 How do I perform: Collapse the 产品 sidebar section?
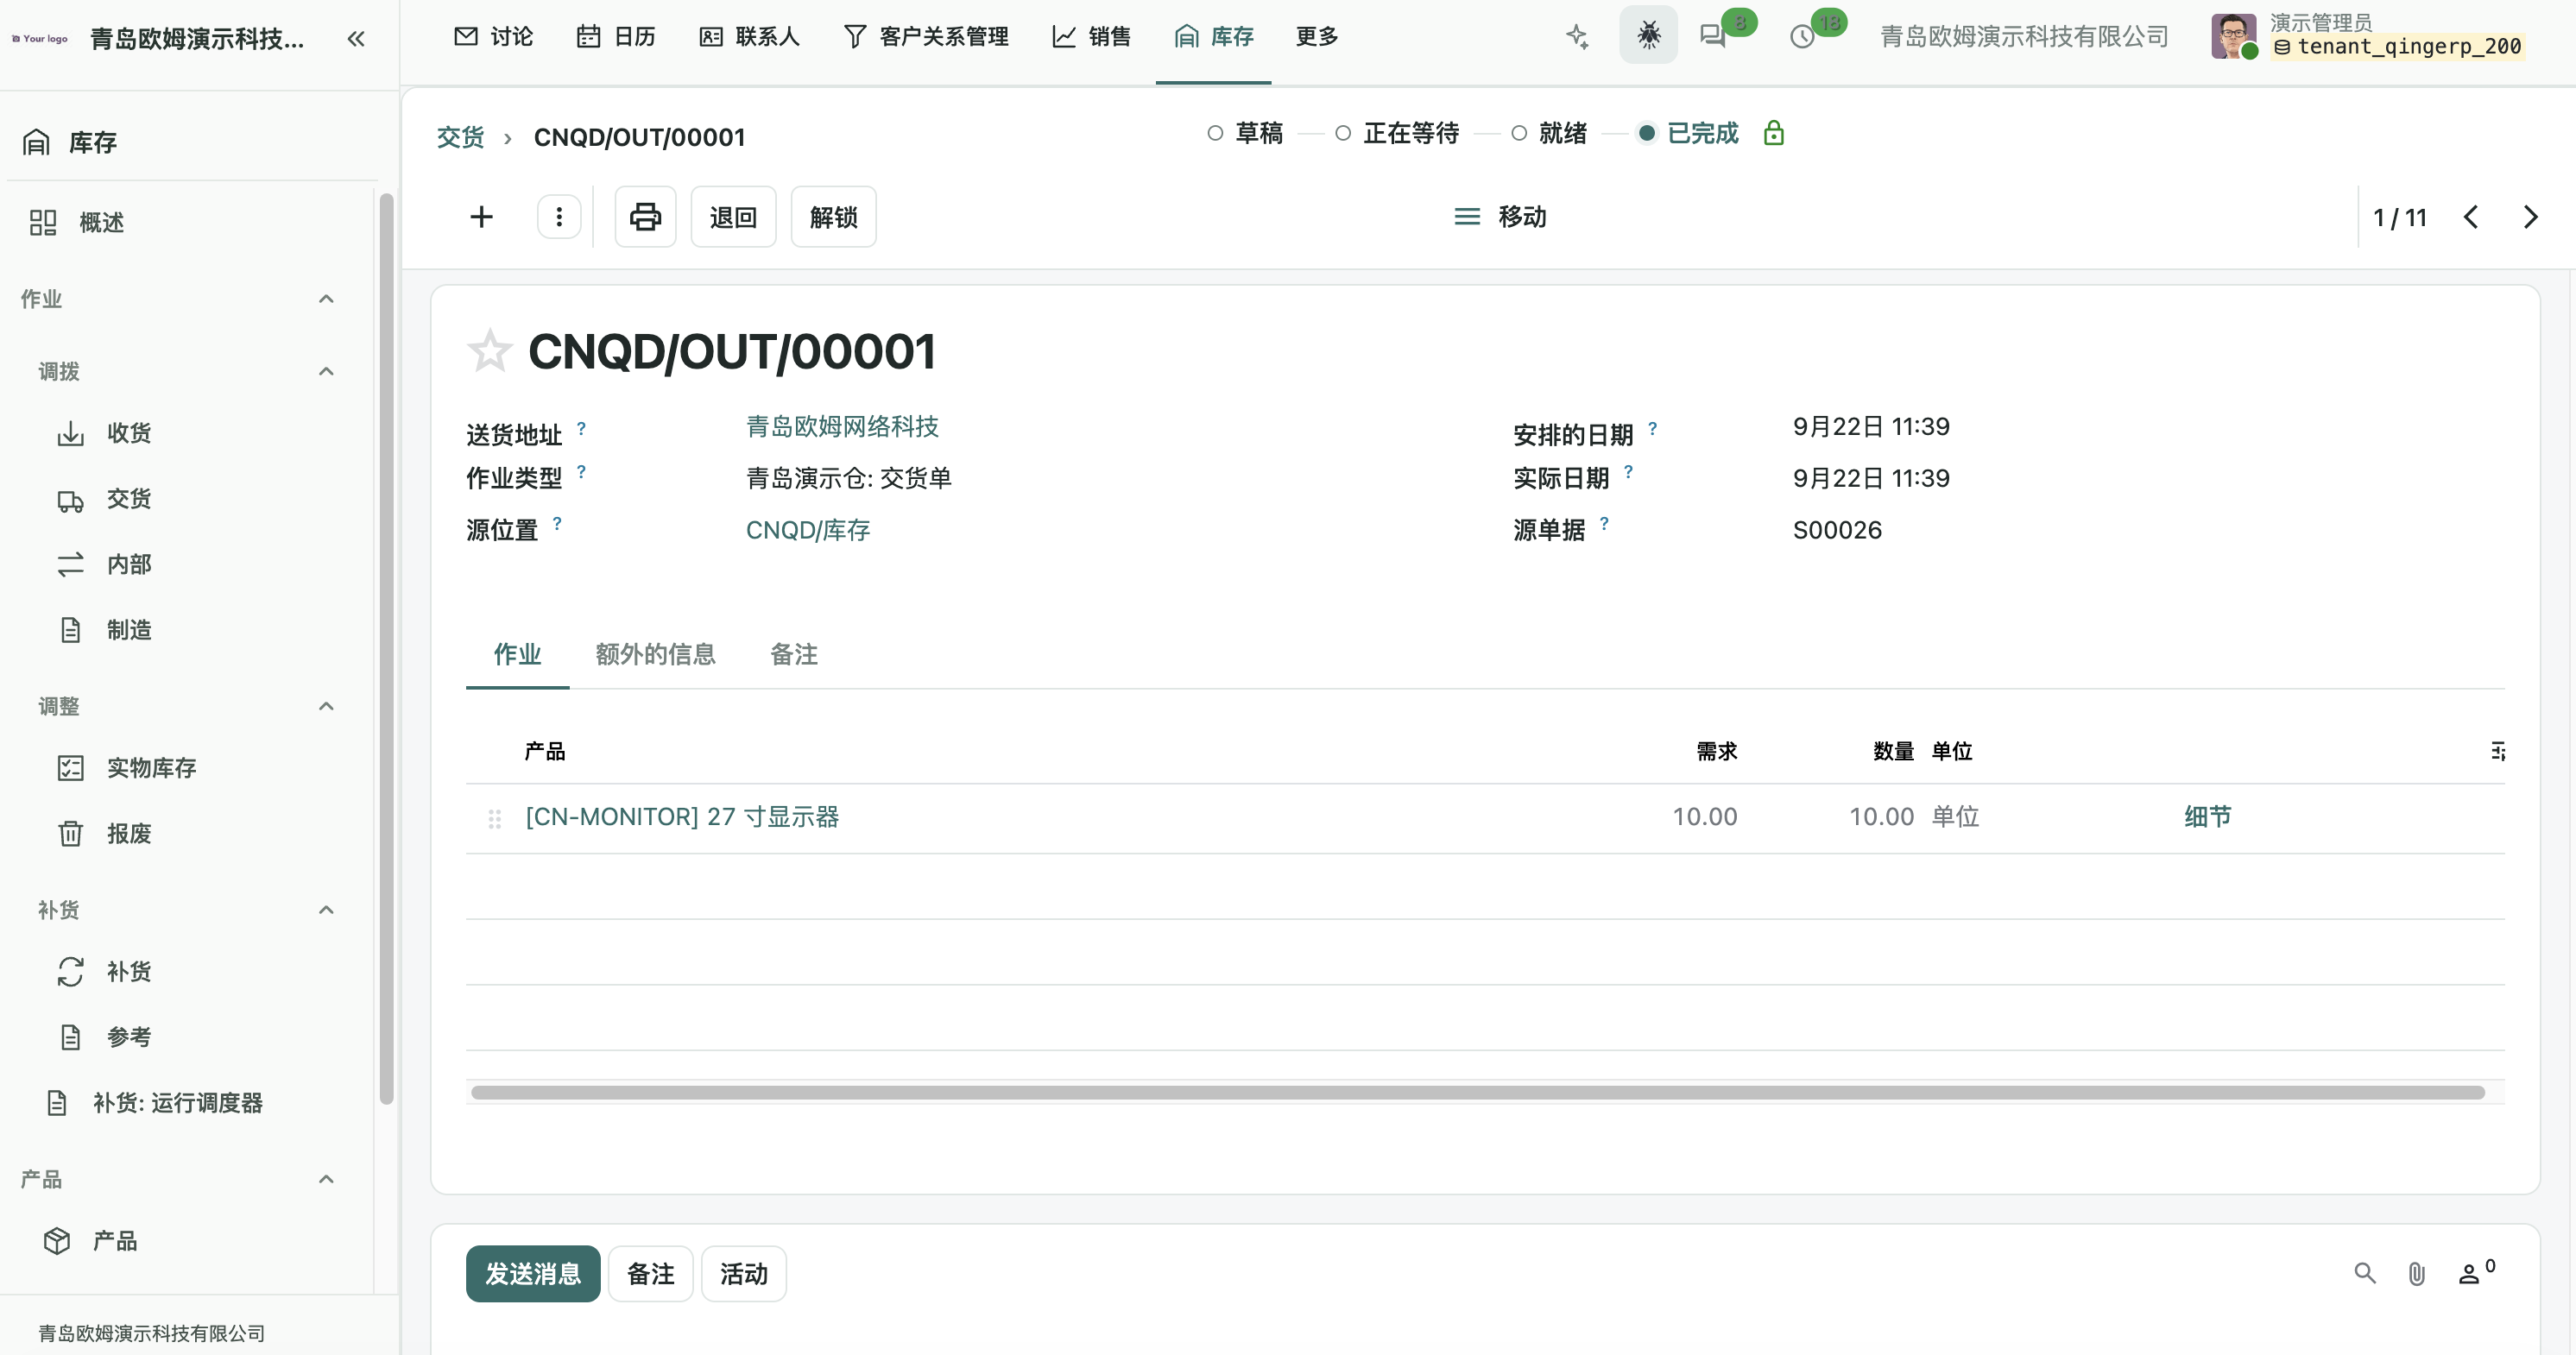pos(326,1180)
